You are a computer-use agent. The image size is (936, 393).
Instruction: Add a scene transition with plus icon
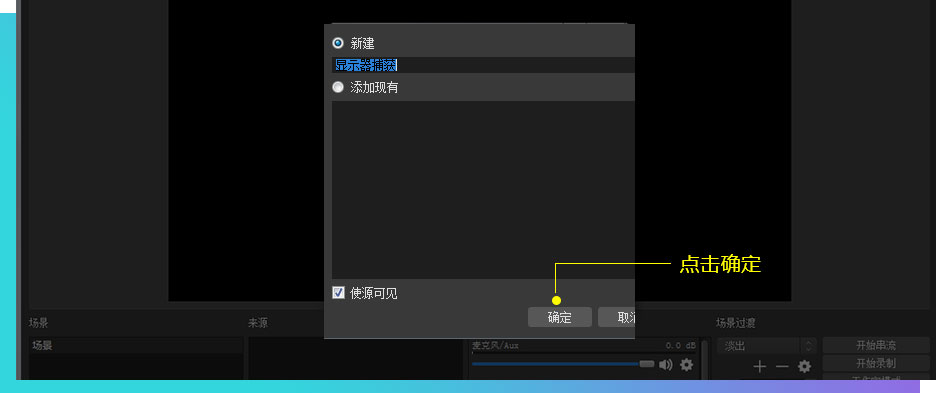tap(759, 366)
